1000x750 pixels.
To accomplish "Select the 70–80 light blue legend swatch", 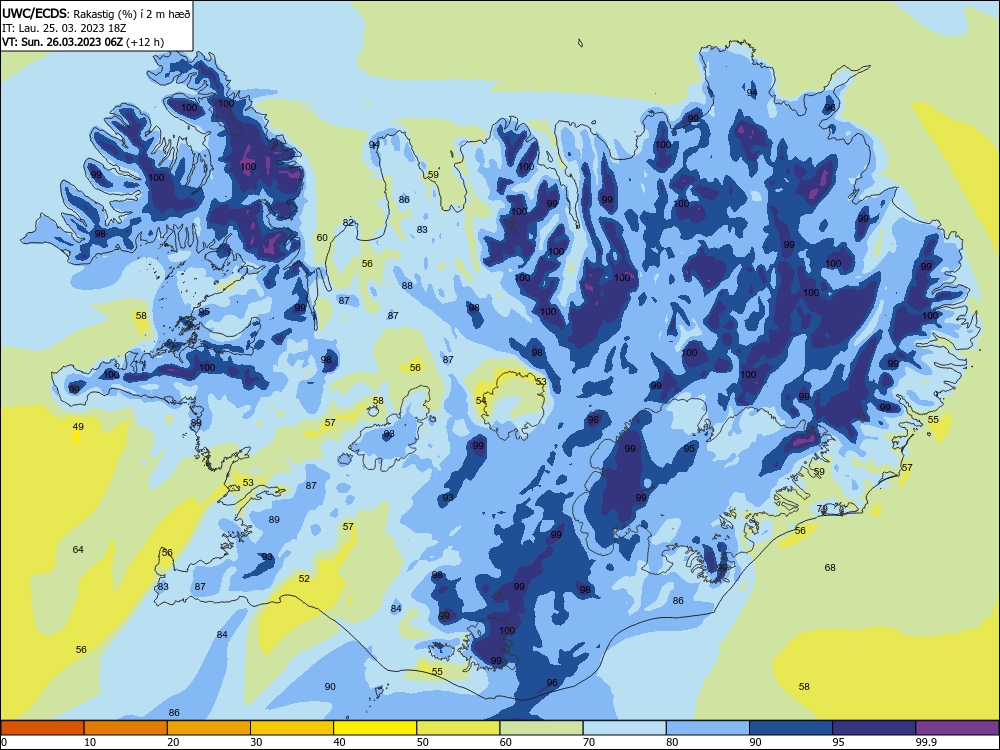I will click(624, 728).
